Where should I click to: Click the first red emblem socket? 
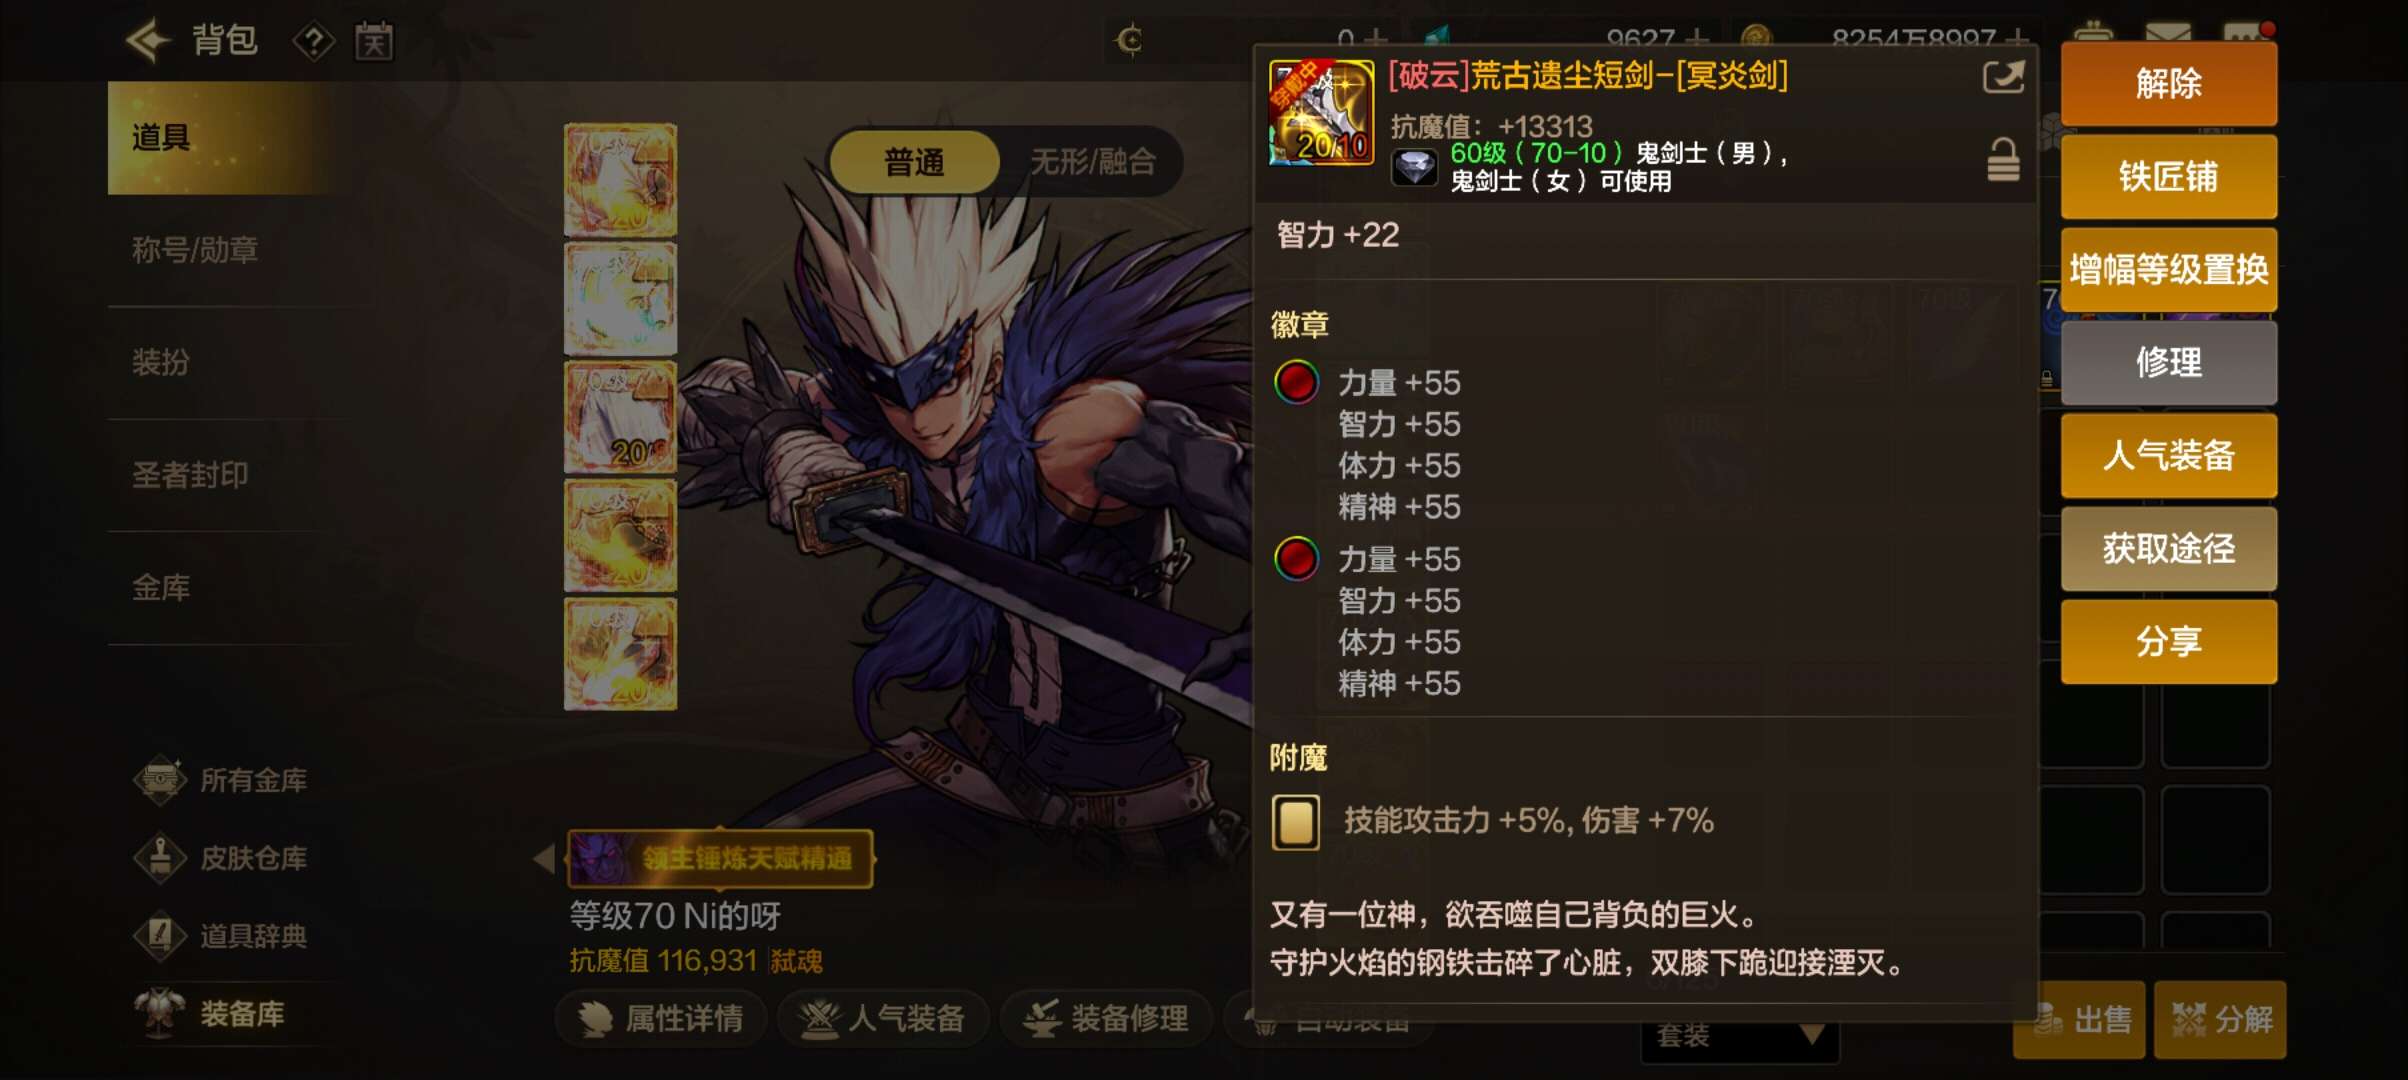point(1296,383)
